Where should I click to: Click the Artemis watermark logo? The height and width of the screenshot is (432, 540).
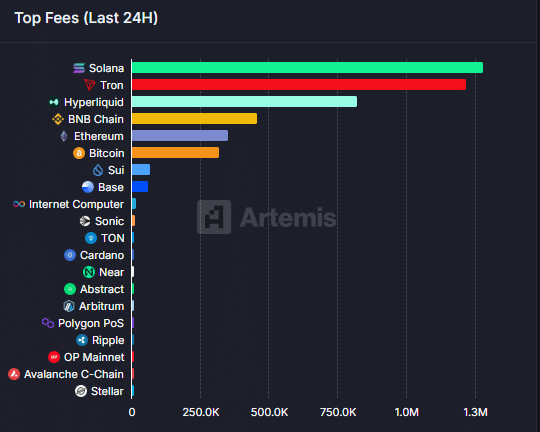267,217
